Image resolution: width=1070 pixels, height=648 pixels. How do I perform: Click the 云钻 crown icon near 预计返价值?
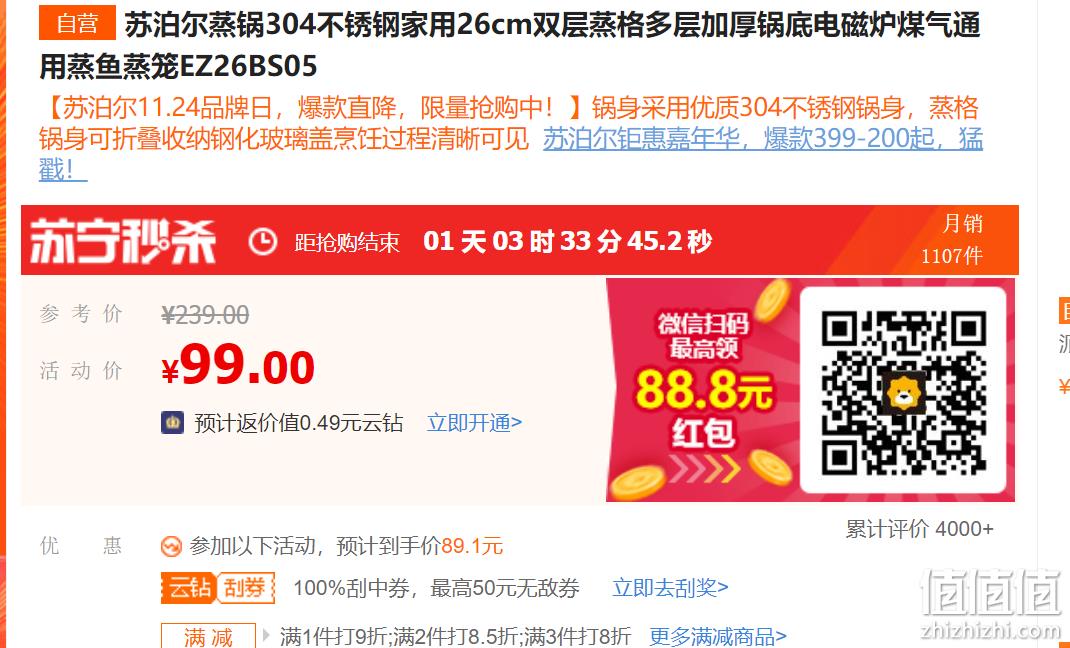click(173, 423)
